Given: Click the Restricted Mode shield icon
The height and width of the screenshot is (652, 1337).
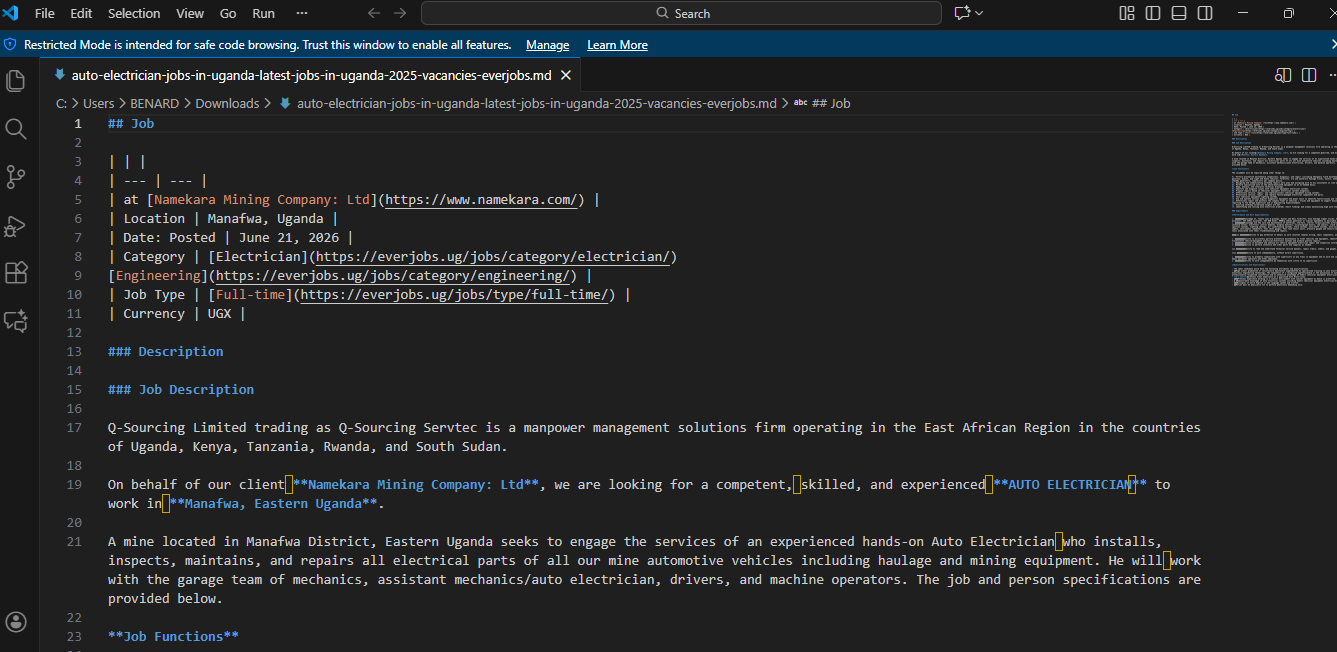Looking at the screenshot, I should click(11, 45).
